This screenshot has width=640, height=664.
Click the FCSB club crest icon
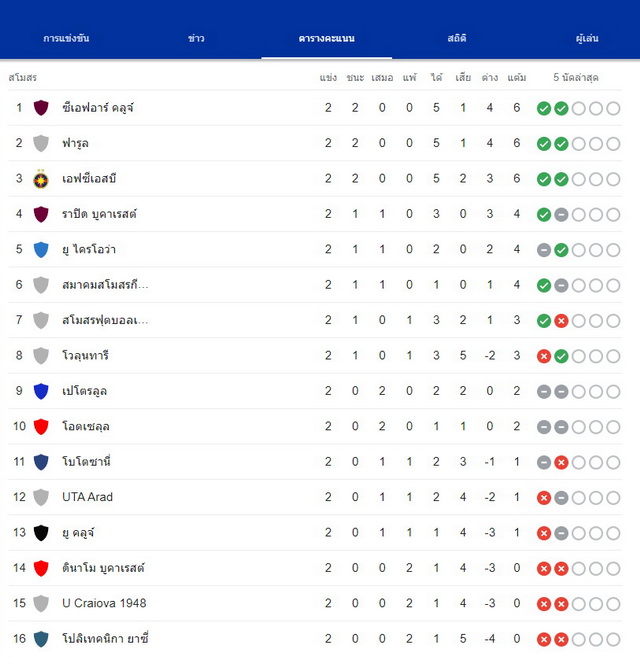pyautogui.click(x=41, y=179)
